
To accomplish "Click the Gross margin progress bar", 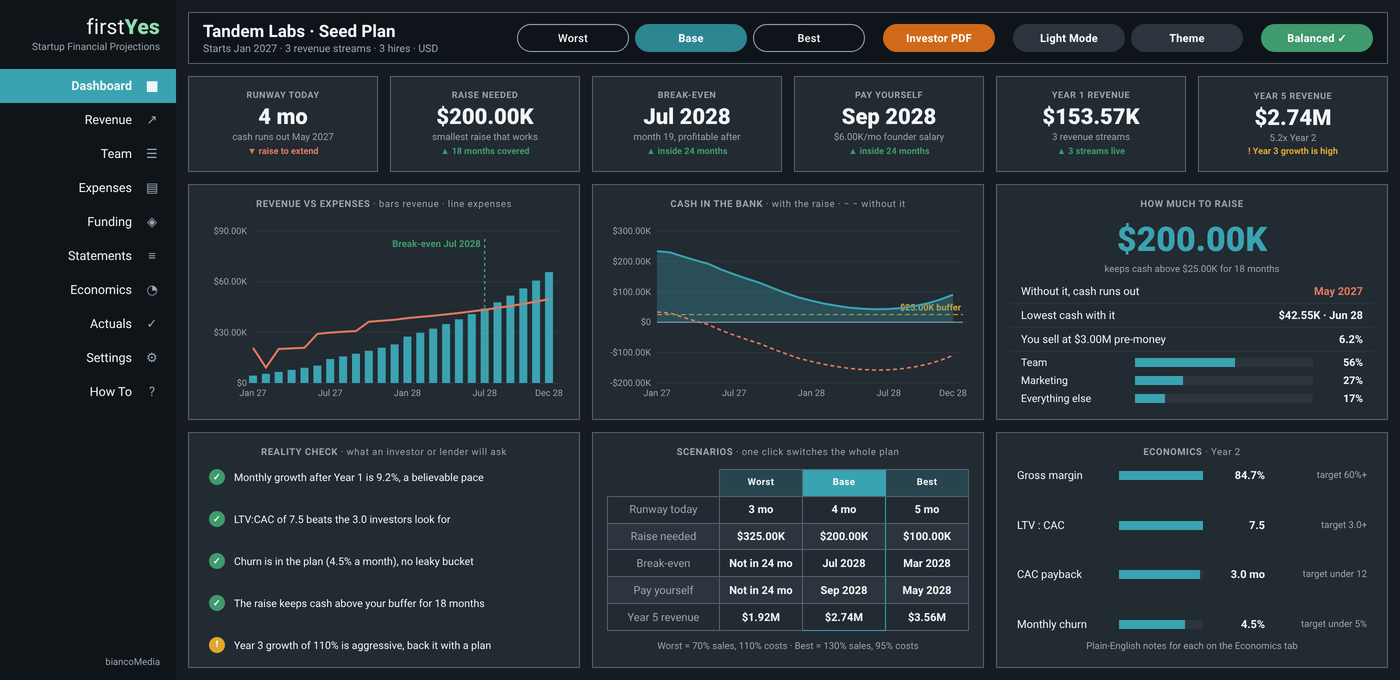I will [1161, 475].
